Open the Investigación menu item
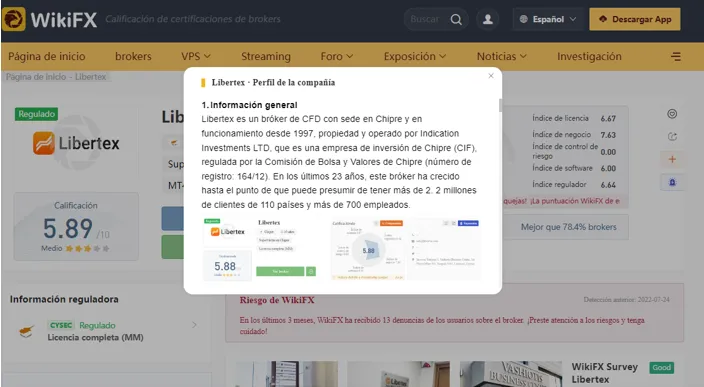The image size is (704, 387). 589,57
